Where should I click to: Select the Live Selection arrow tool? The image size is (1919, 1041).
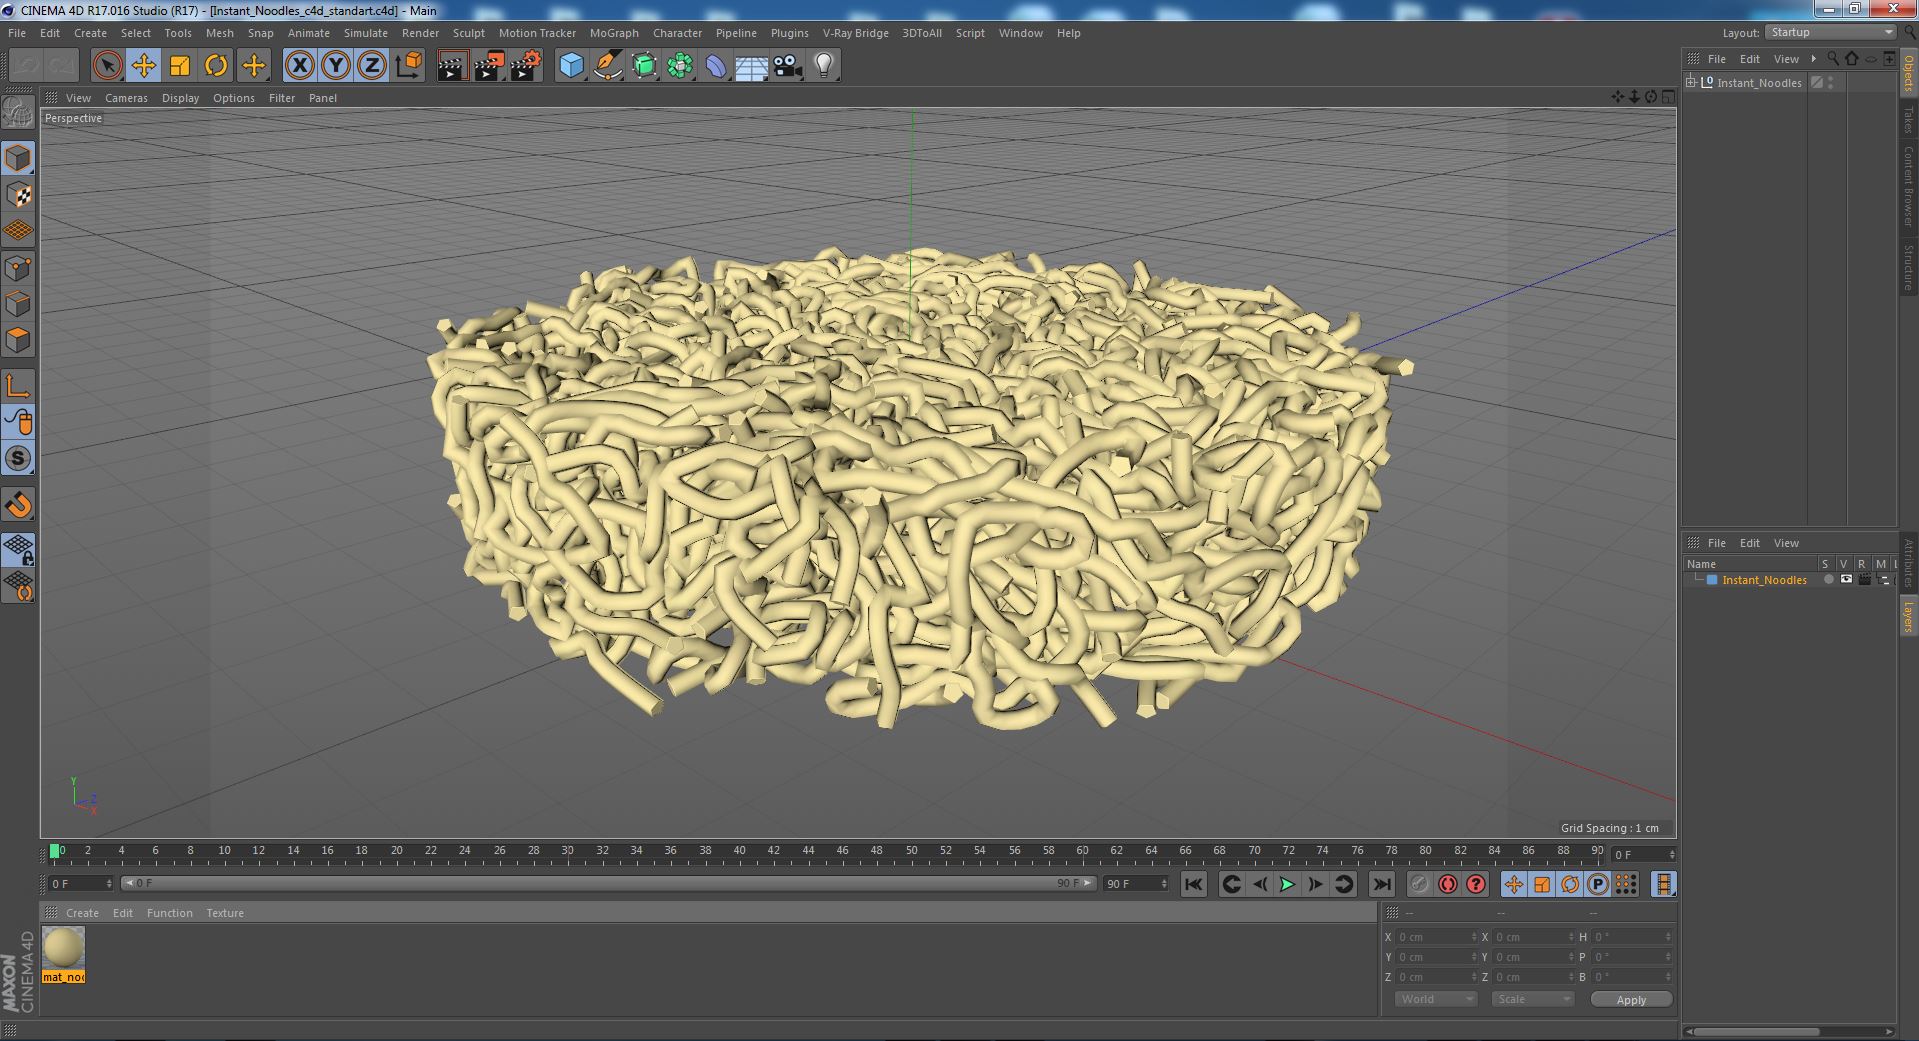(x=107, y=66)
